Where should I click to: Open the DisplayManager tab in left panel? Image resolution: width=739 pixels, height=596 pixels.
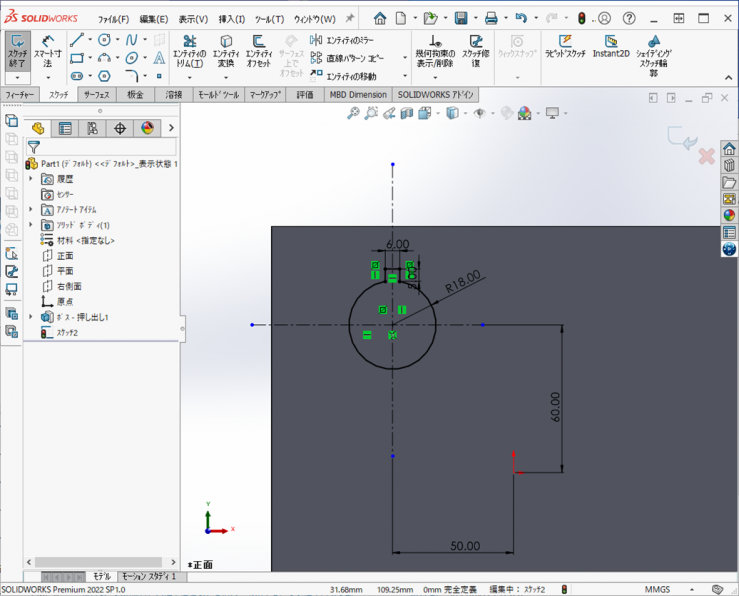[x=147, y=128]
